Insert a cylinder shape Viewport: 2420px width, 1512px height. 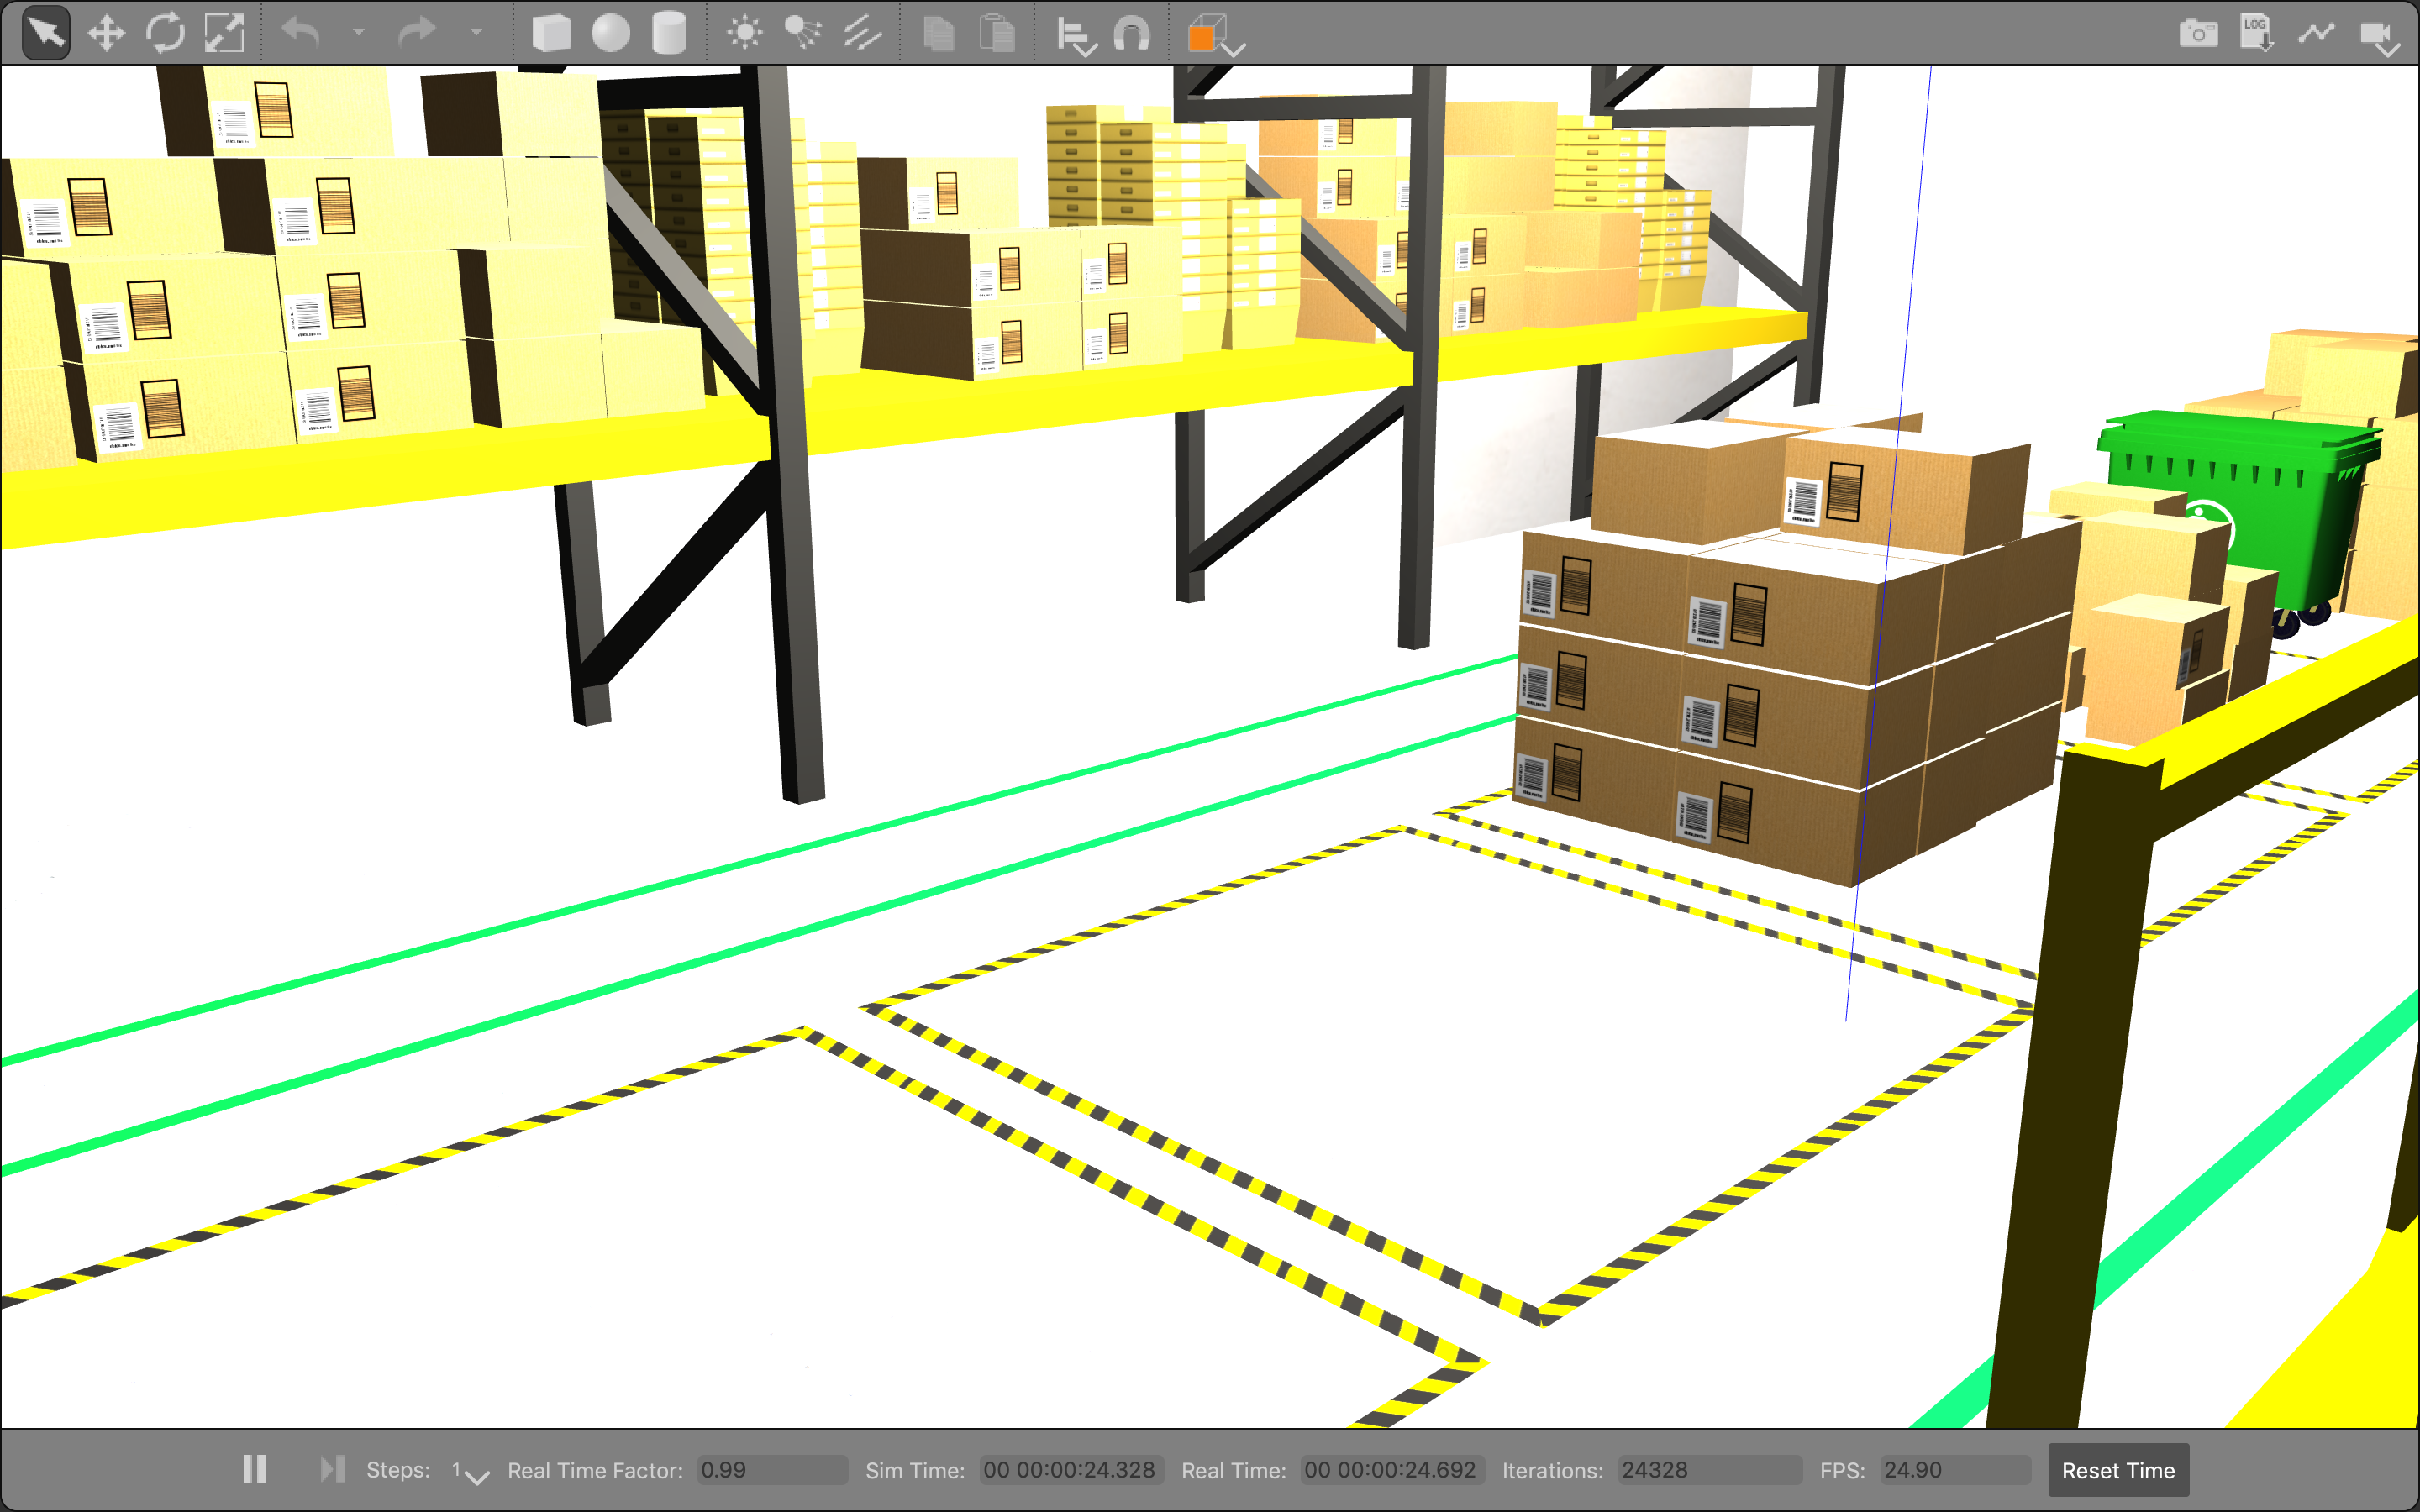[x=668, y=34]
